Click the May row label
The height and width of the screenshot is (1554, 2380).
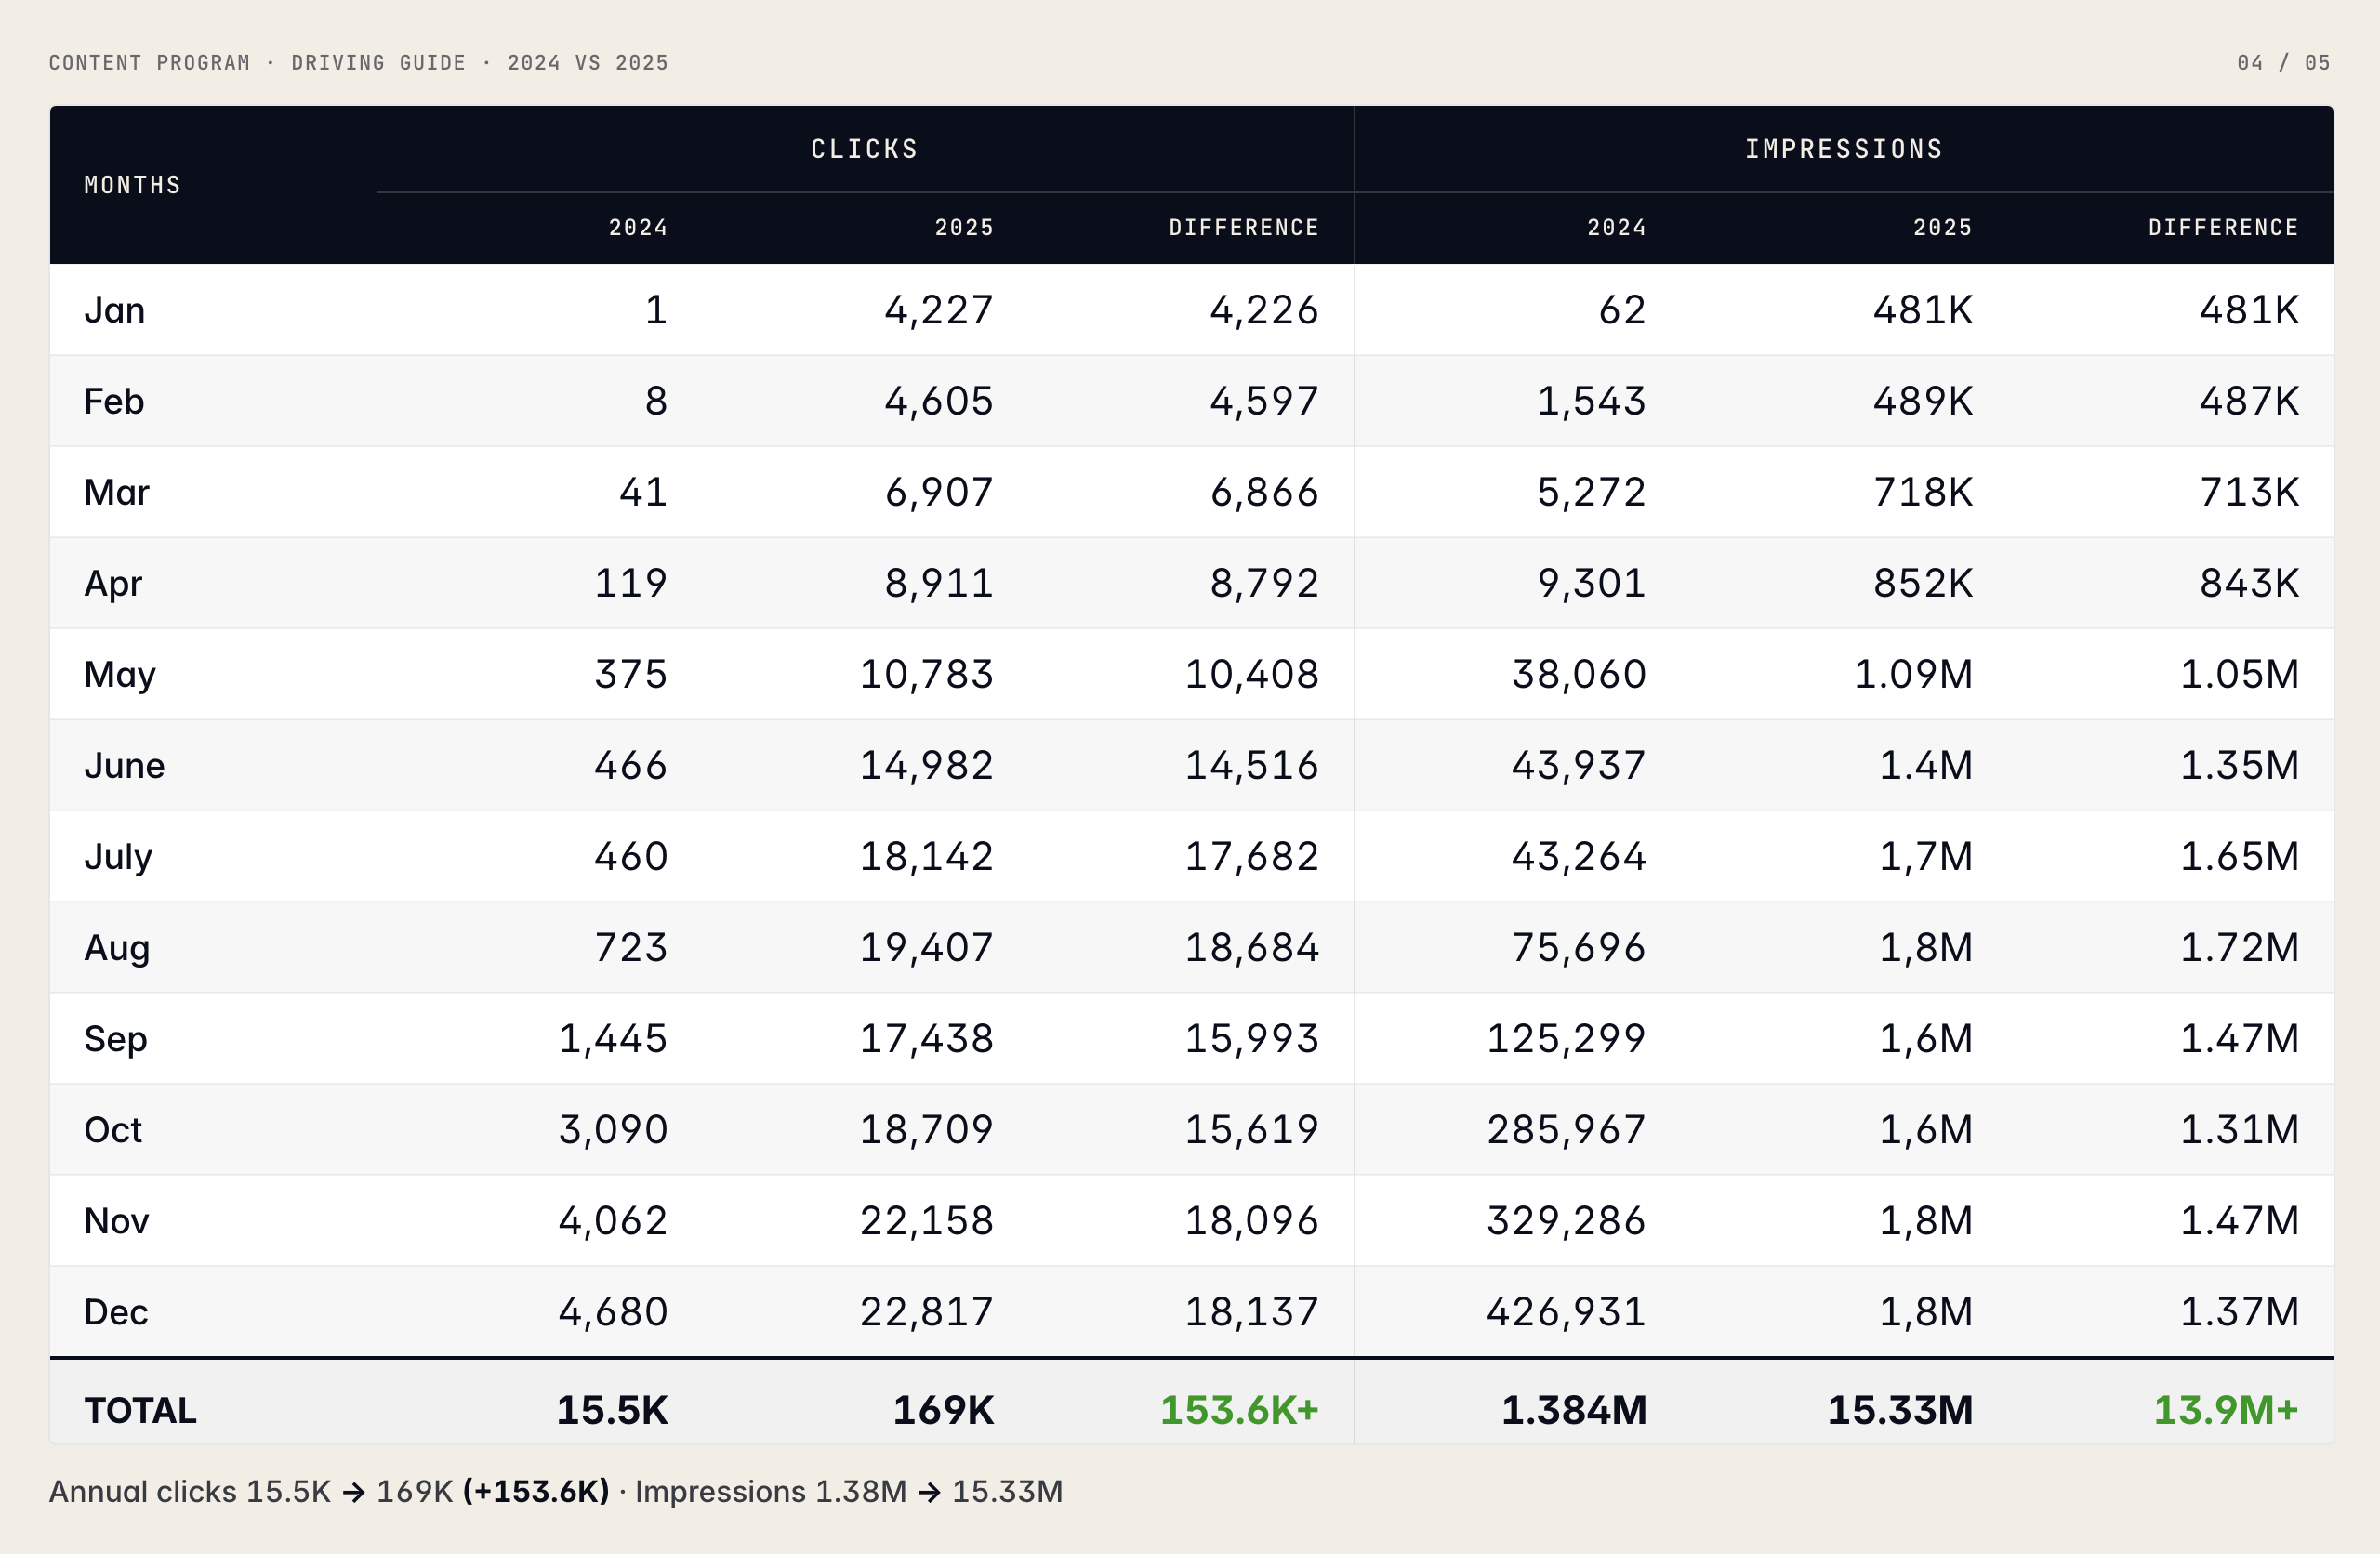coord(120,674)
